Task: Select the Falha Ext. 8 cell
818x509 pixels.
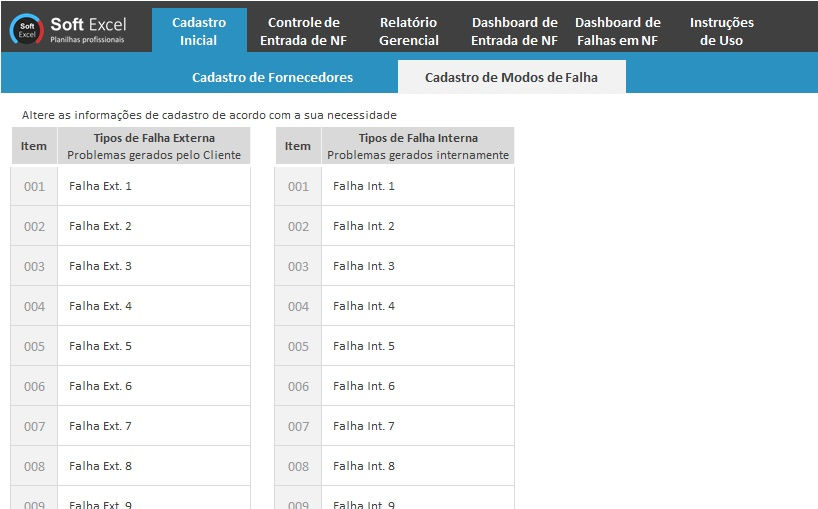Action: tap(154, 466)
